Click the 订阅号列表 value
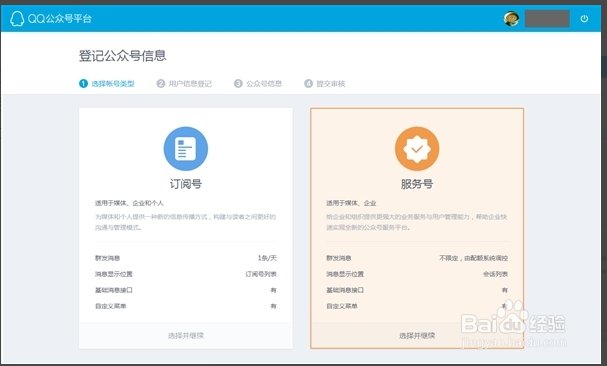 pos(261,274)
